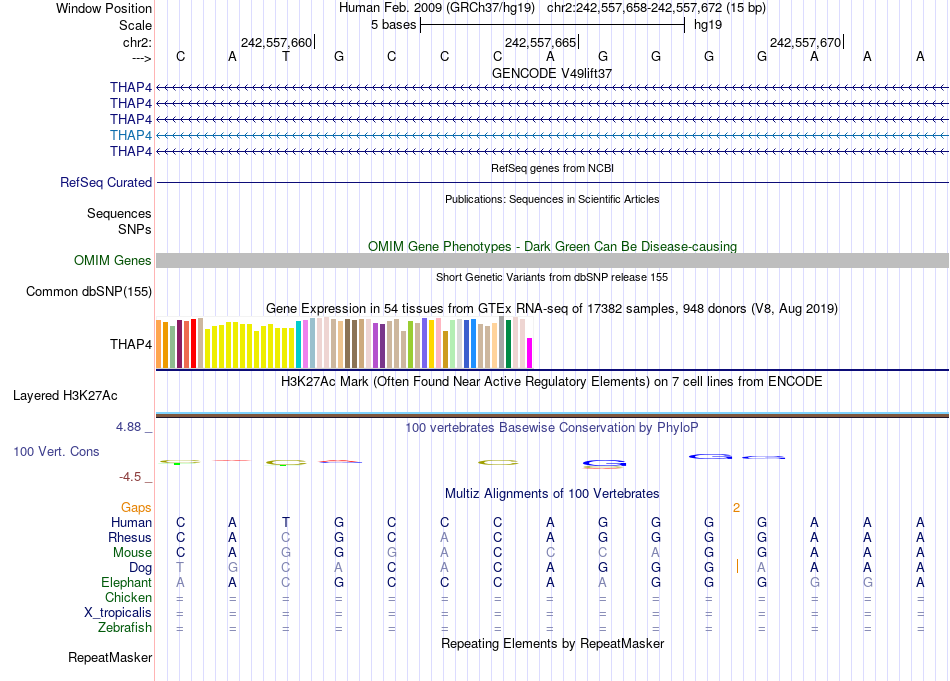Click the Human Feb. 2009 (GRCh37/hg19) title
The height and width of the screenshot is (681, 950).
click(437, 8)
